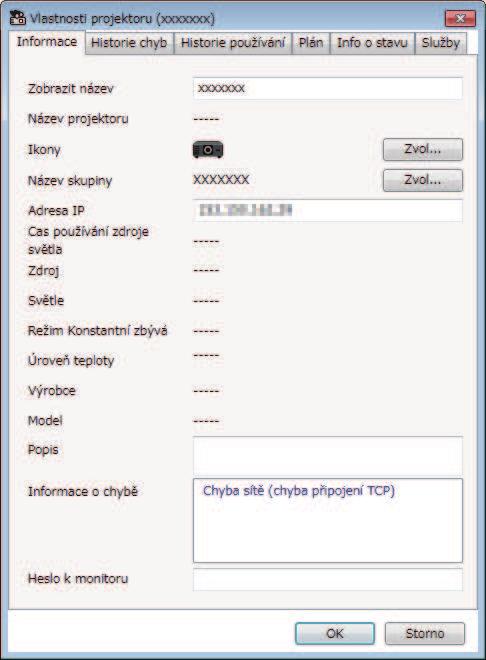Click the Název projektoru label
This screenshot has height=660, width=486.
point(78,119)
